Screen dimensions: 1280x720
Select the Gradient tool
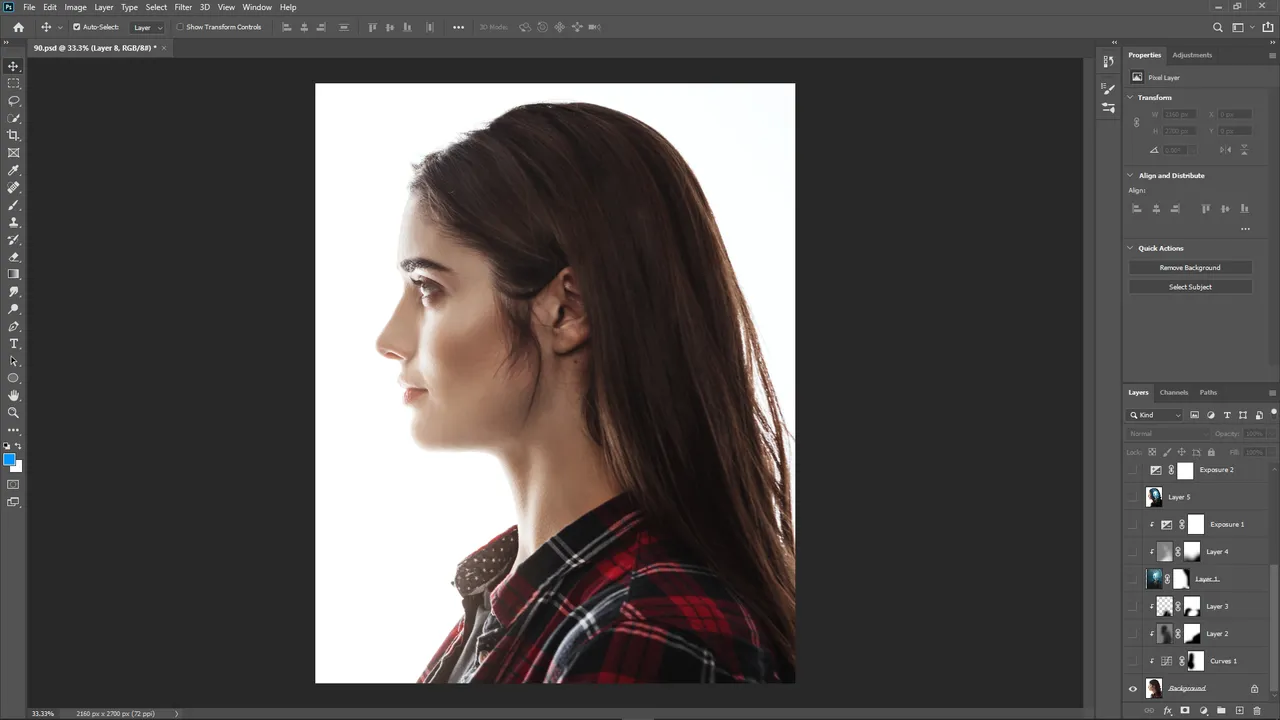point(13,274)
